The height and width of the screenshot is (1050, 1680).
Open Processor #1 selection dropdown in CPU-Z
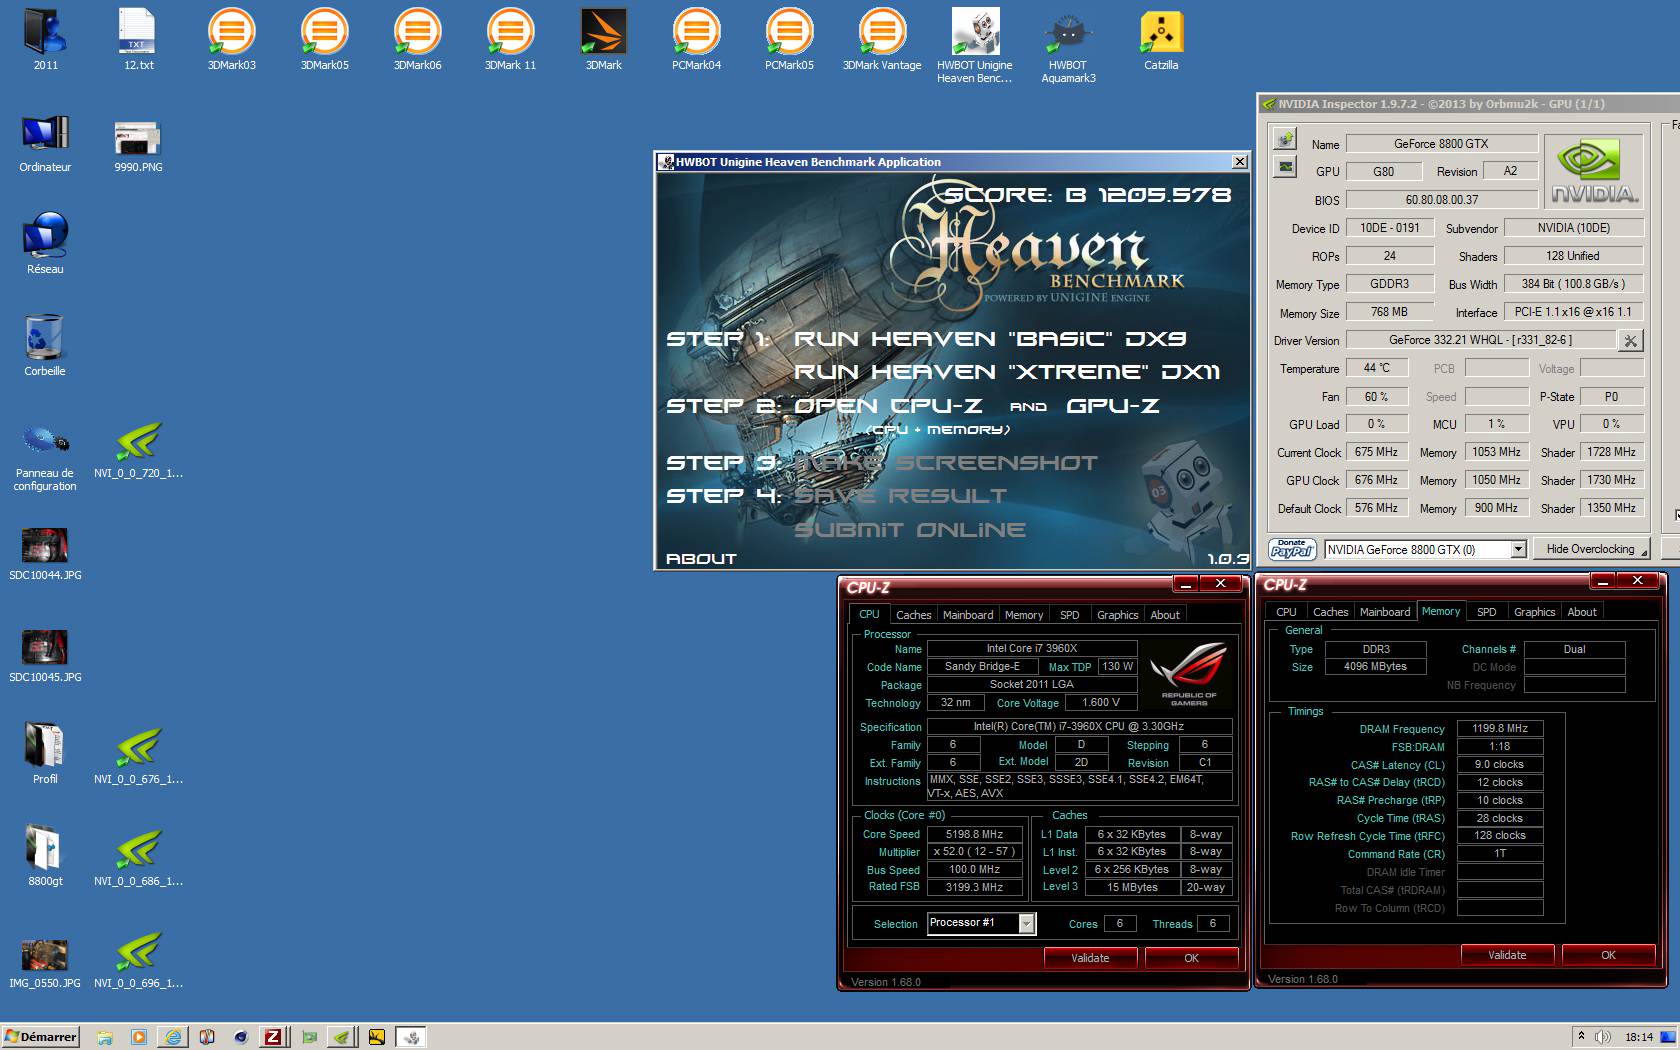point(1026,923)
